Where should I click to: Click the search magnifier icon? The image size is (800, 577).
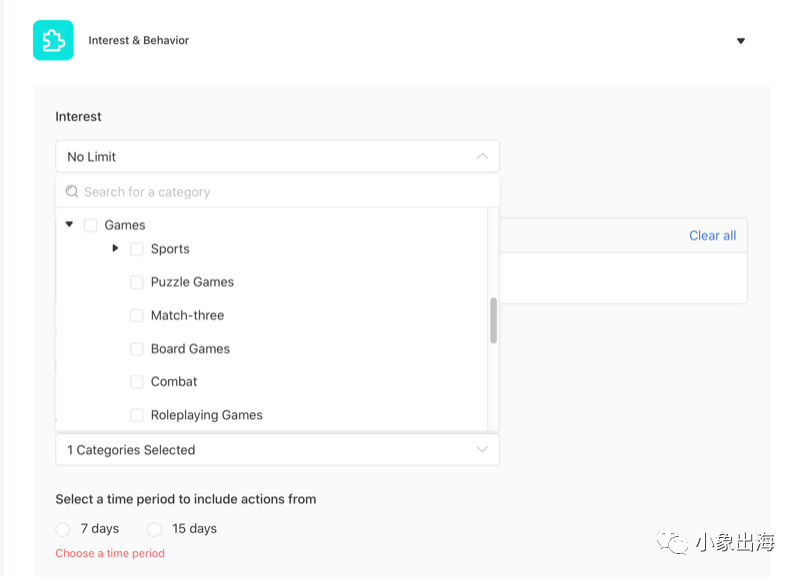(x=72, y=192)
